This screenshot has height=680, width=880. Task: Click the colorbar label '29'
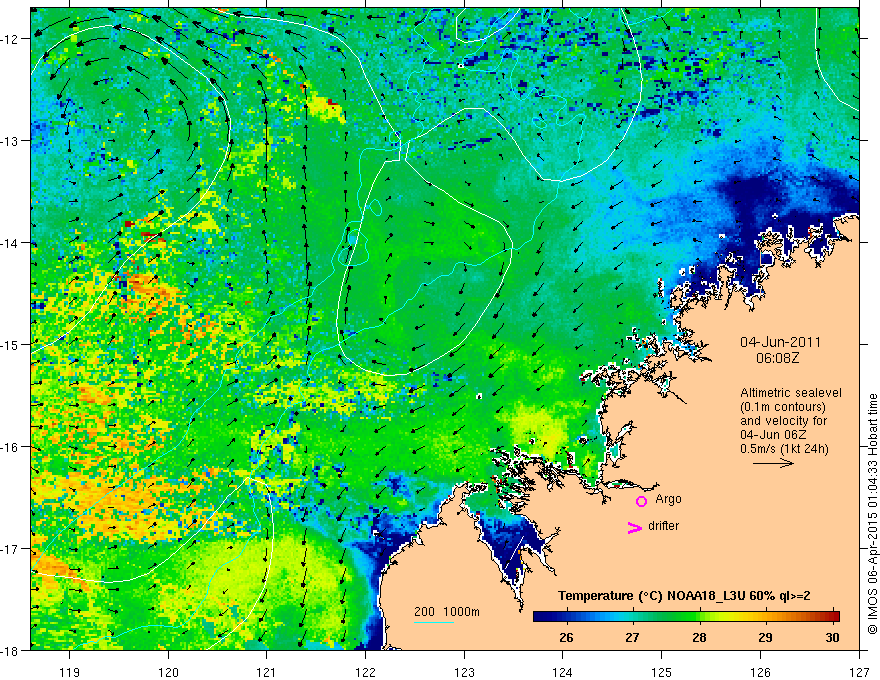pyautogui.click(x=766, y=637)
